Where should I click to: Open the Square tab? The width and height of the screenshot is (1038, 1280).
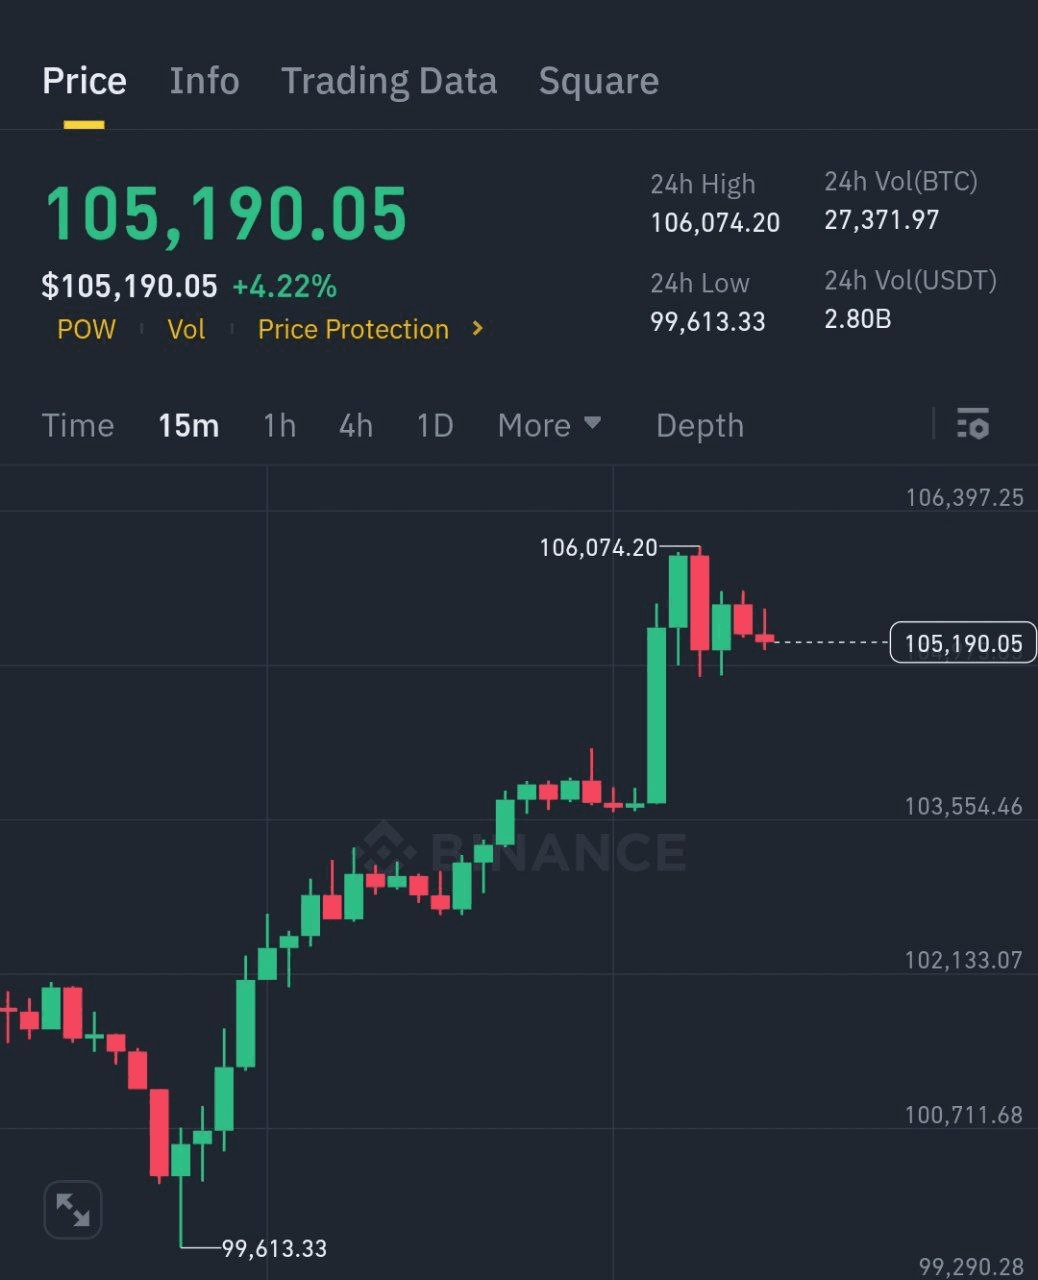point(598,81)
